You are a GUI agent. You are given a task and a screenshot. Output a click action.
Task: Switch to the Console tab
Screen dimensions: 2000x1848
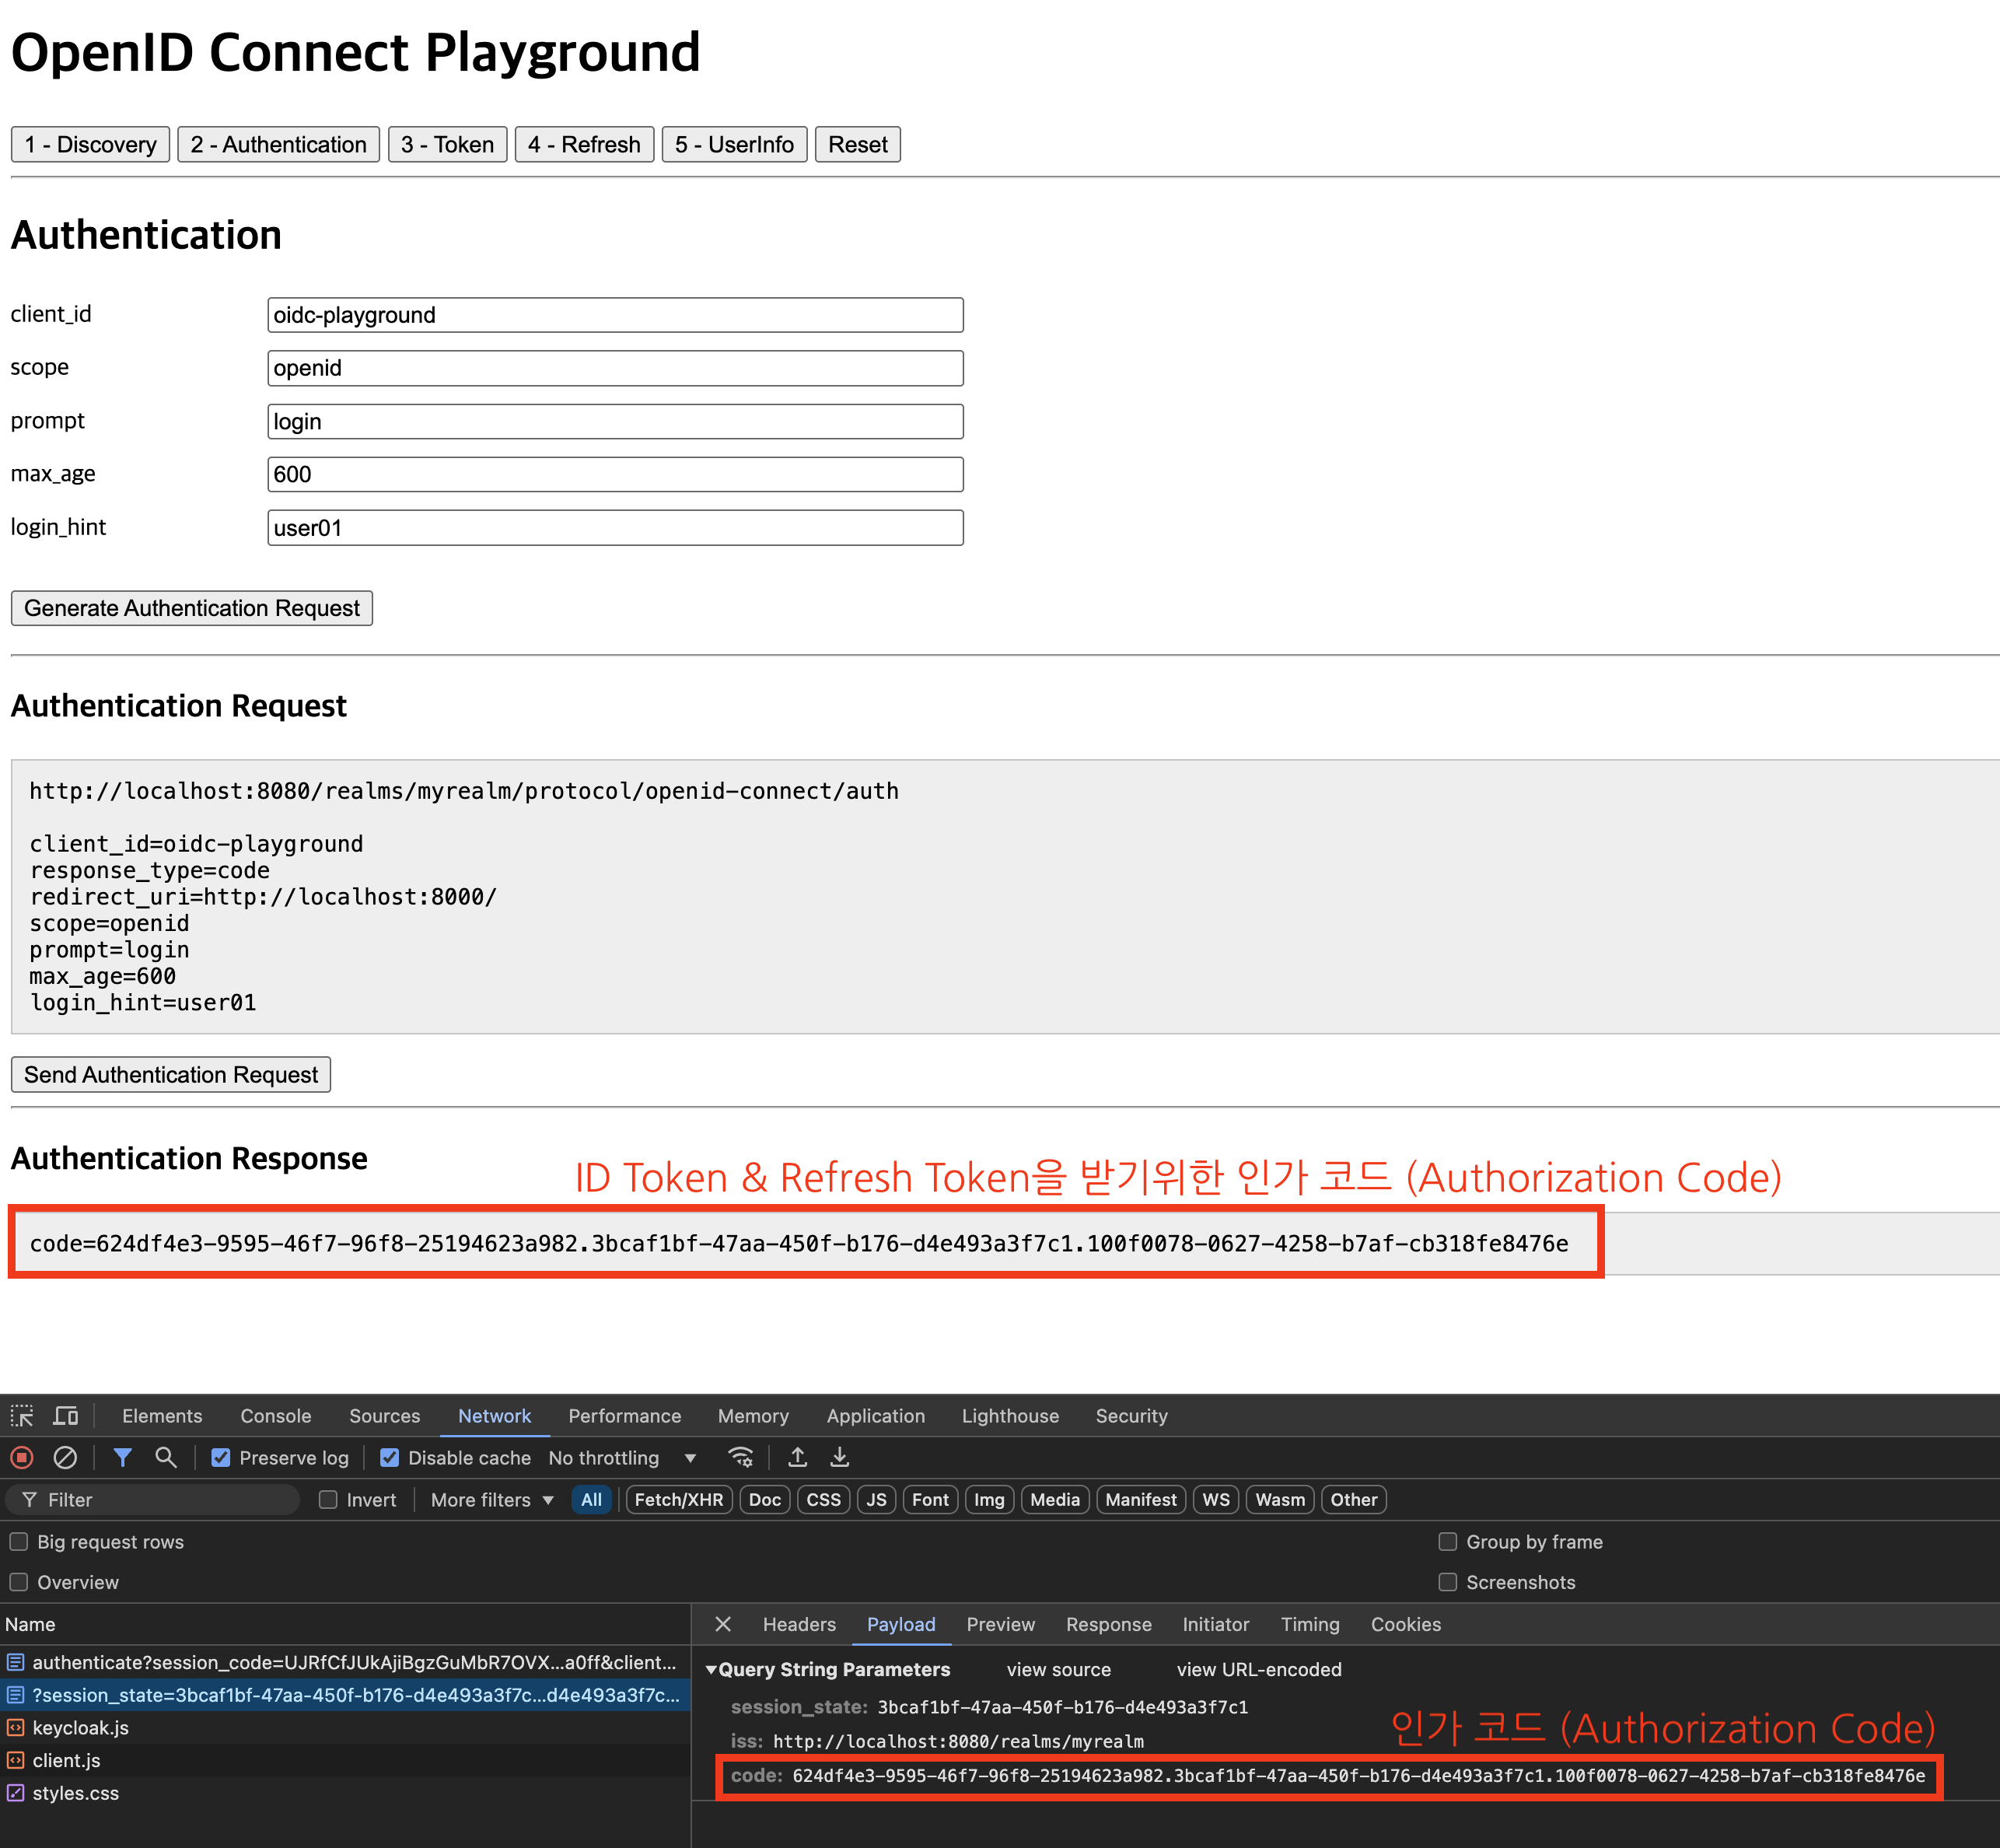pos(275,1416)
